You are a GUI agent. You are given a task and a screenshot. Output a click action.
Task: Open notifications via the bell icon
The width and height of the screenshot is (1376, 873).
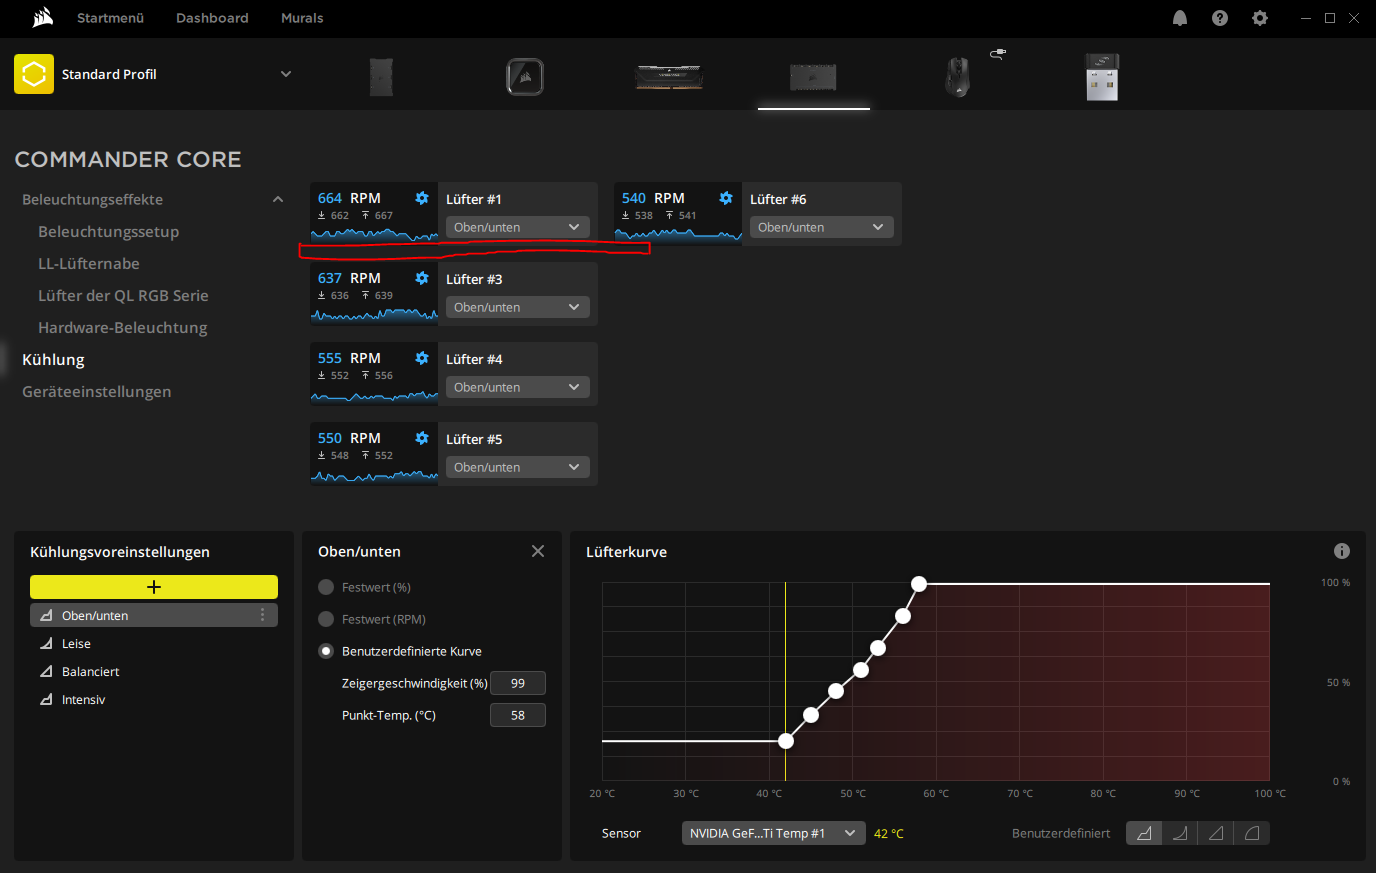pyautogui.click(x=1180, y=18)
